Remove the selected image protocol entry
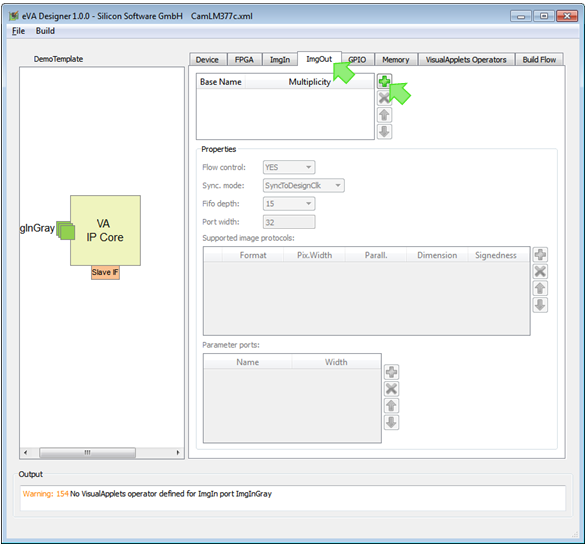This screenshot has height=547, width=587. point(540,271)
